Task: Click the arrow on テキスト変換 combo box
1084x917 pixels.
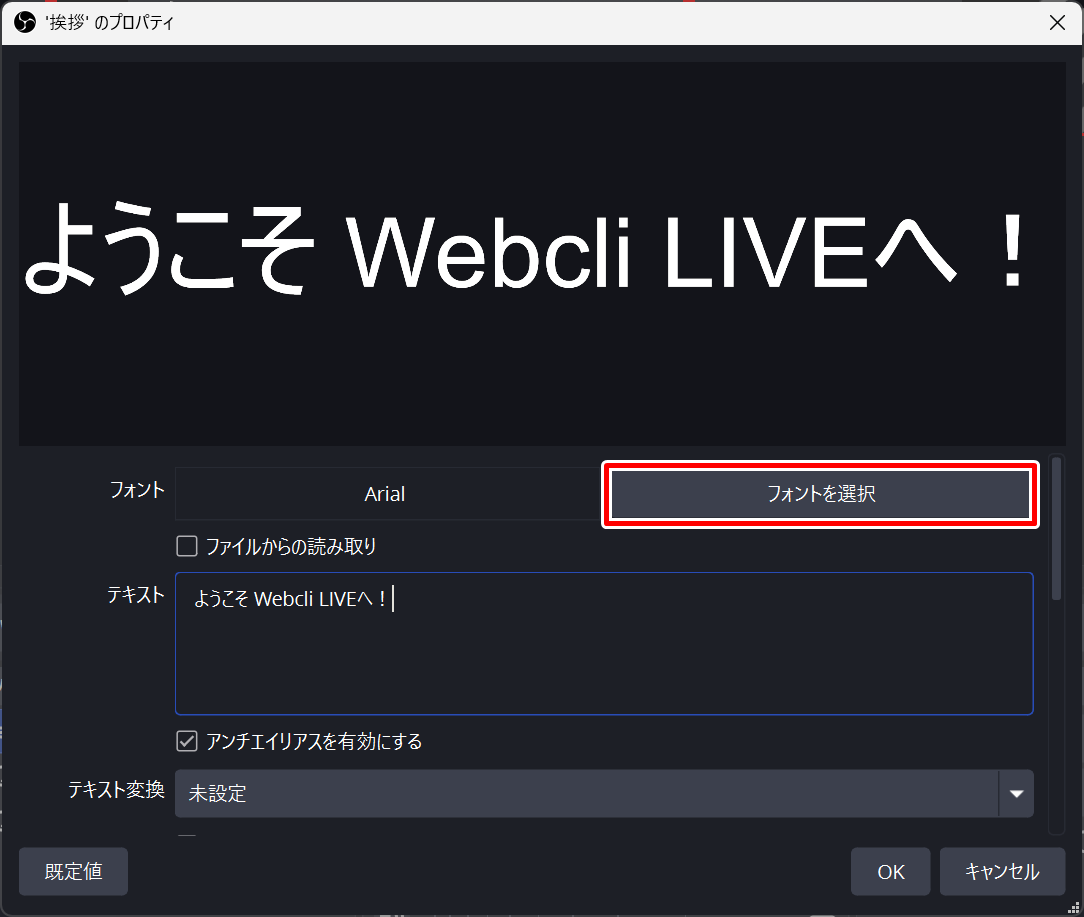Action: click(1016, 794)
